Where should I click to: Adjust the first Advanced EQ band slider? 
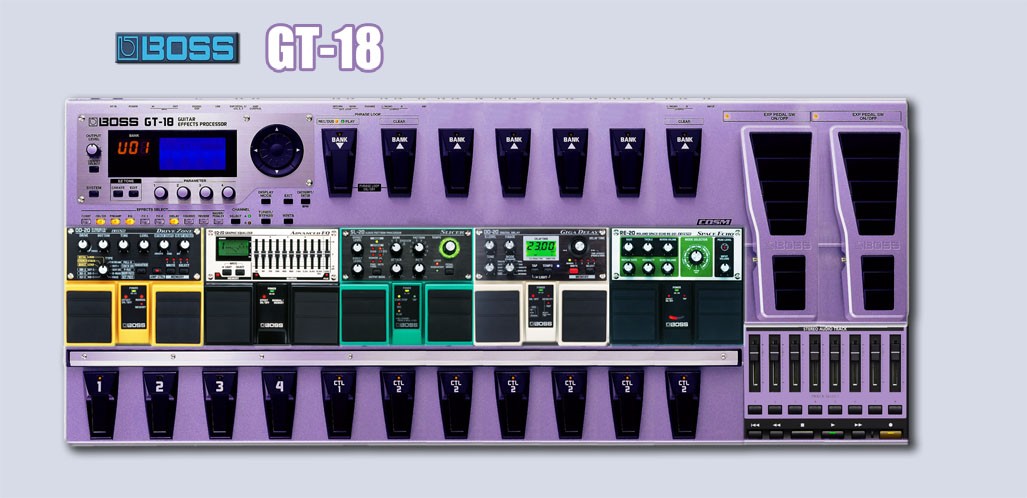(255, 254)
